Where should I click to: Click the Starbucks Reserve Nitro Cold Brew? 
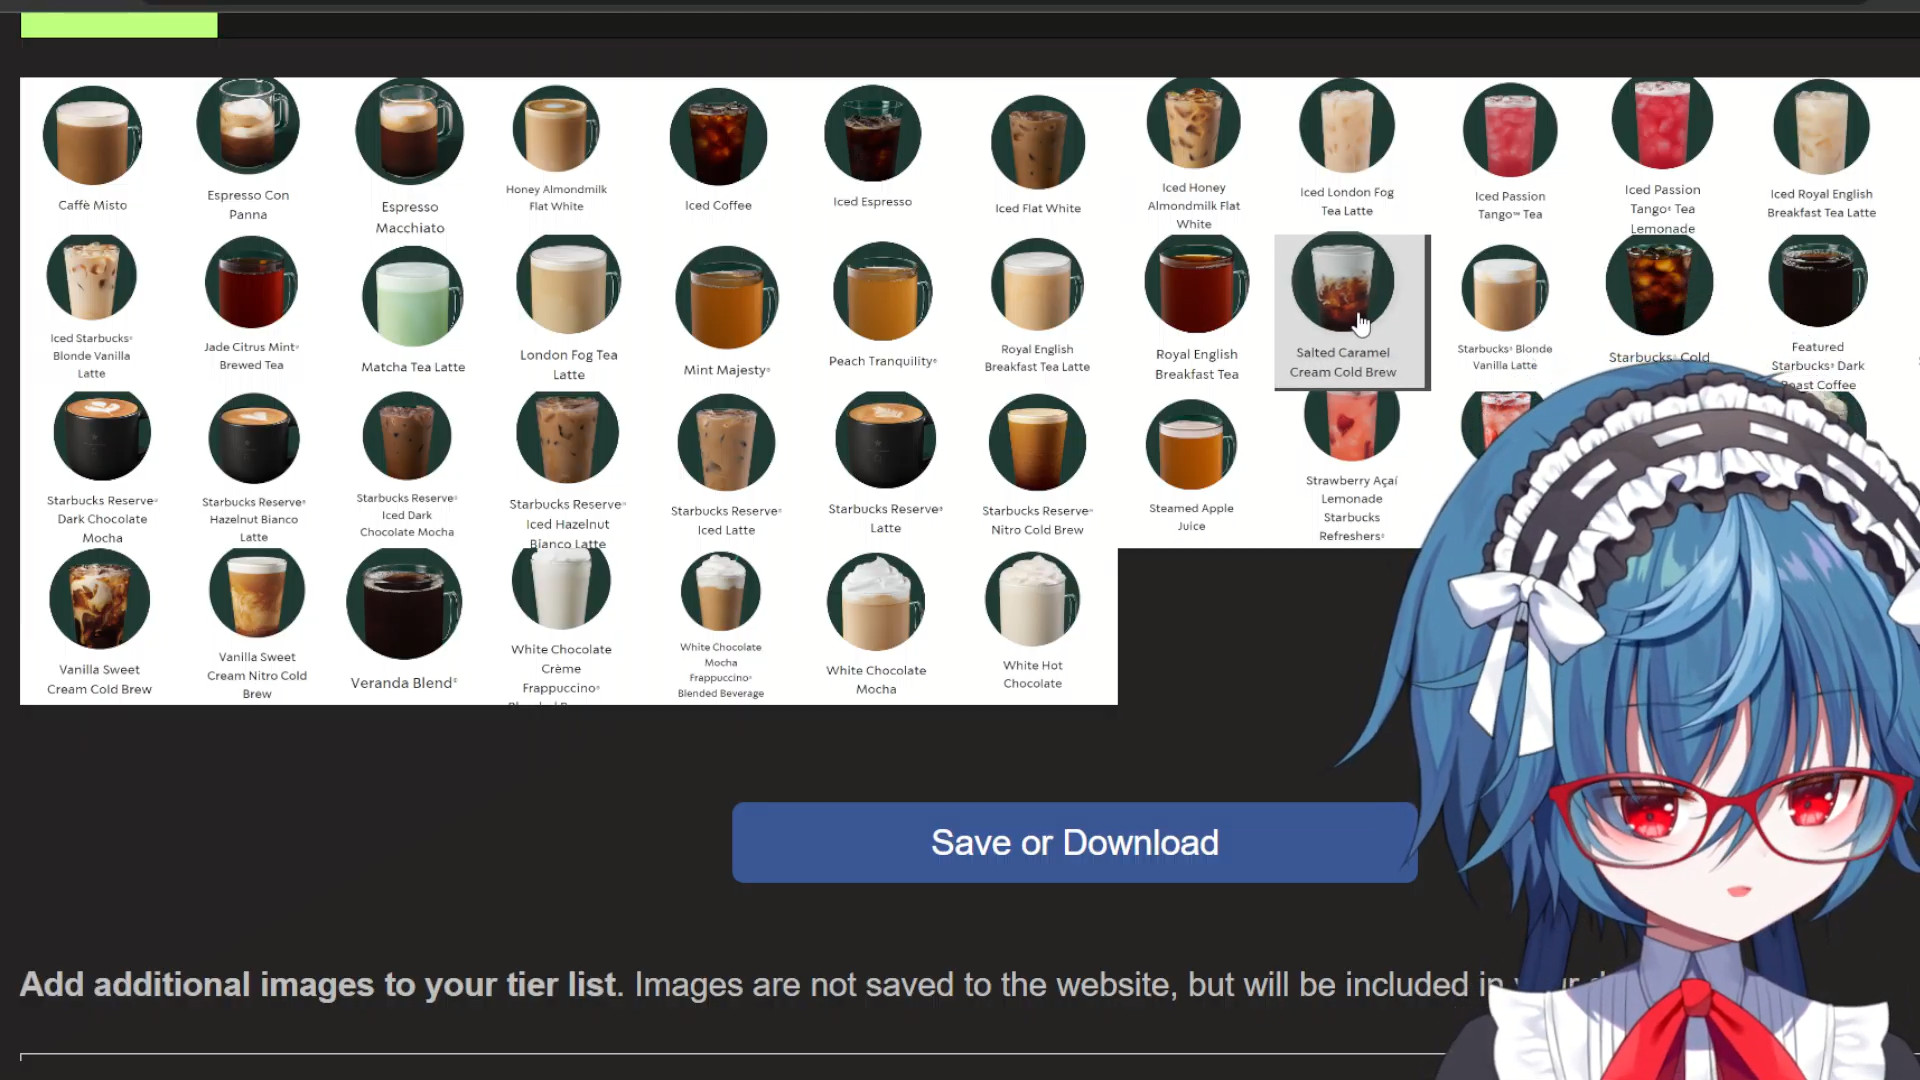(x=1037, y=444)
